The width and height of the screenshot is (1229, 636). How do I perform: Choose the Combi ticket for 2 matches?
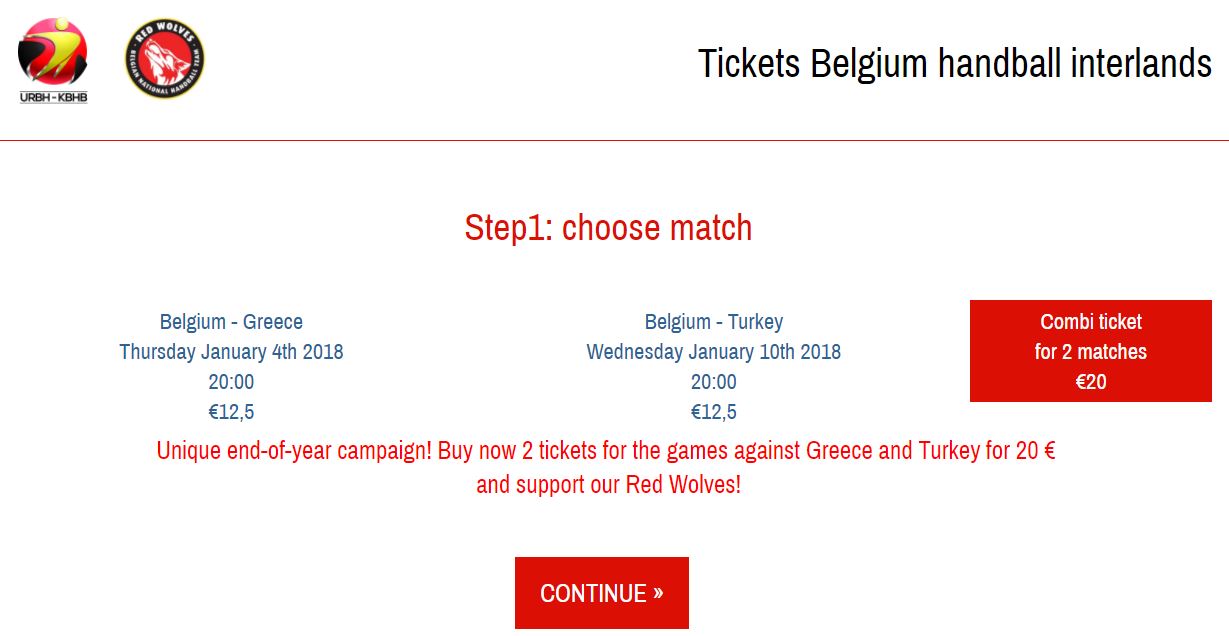[x=1091, y=351]
